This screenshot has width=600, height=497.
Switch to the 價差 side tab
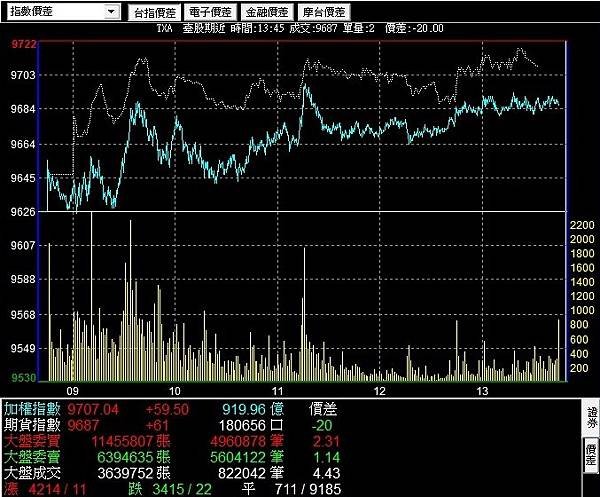click(591, 456)
